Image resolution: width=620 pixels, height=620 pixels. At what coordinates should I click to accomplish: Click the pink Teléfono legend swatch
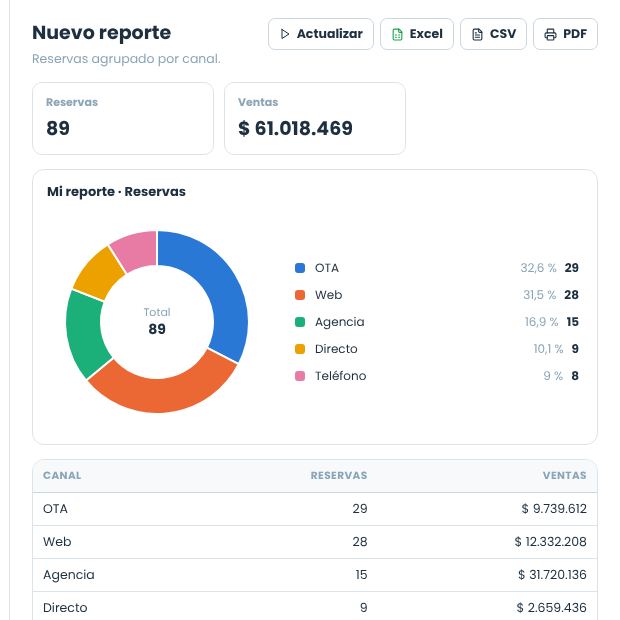click(x=300, y=376)
